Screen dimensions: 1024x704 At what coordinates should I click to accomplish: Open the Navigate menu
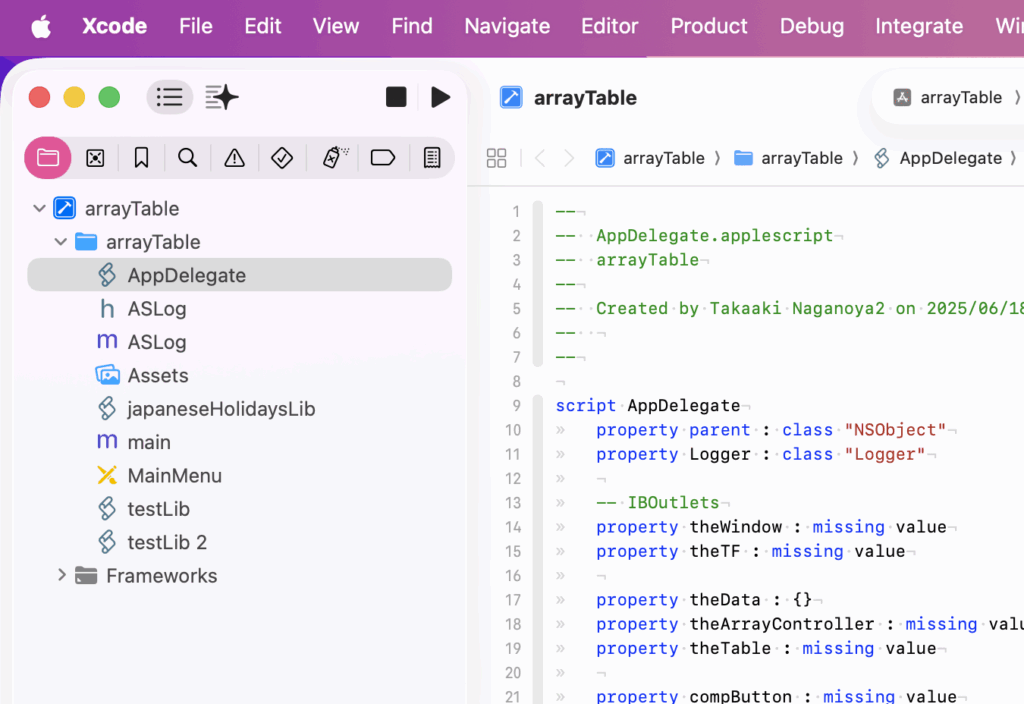pyautogui.click(x=507, y=26)
